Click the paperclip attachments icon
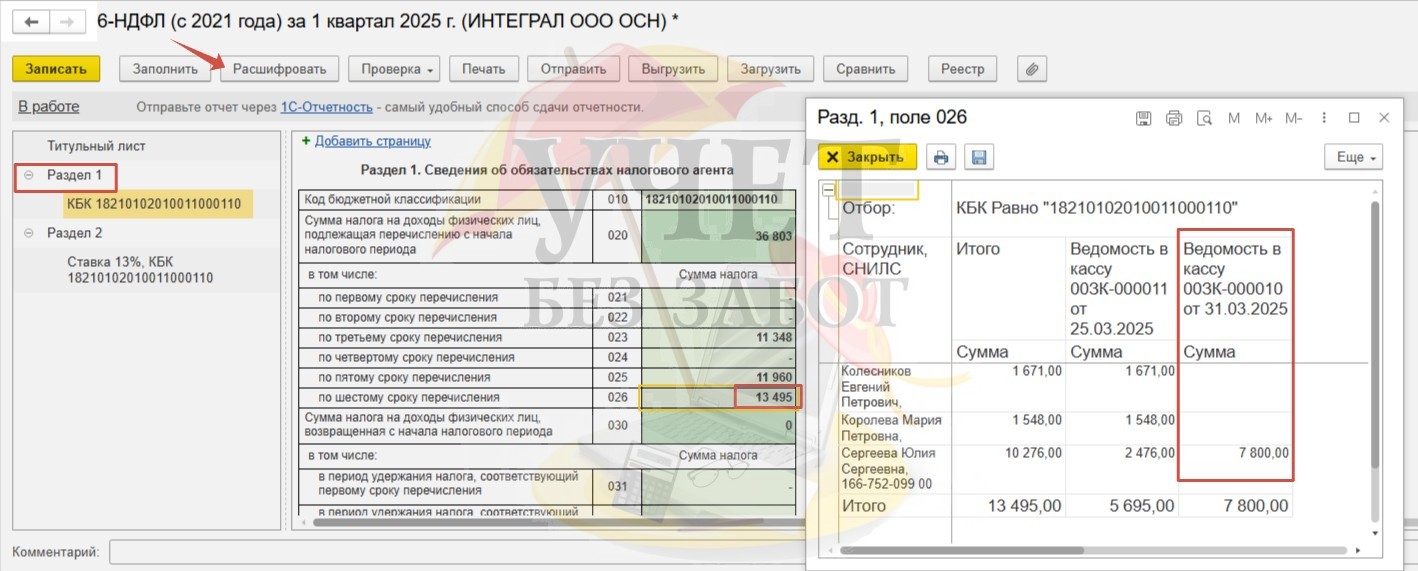 click(1032, 69)
